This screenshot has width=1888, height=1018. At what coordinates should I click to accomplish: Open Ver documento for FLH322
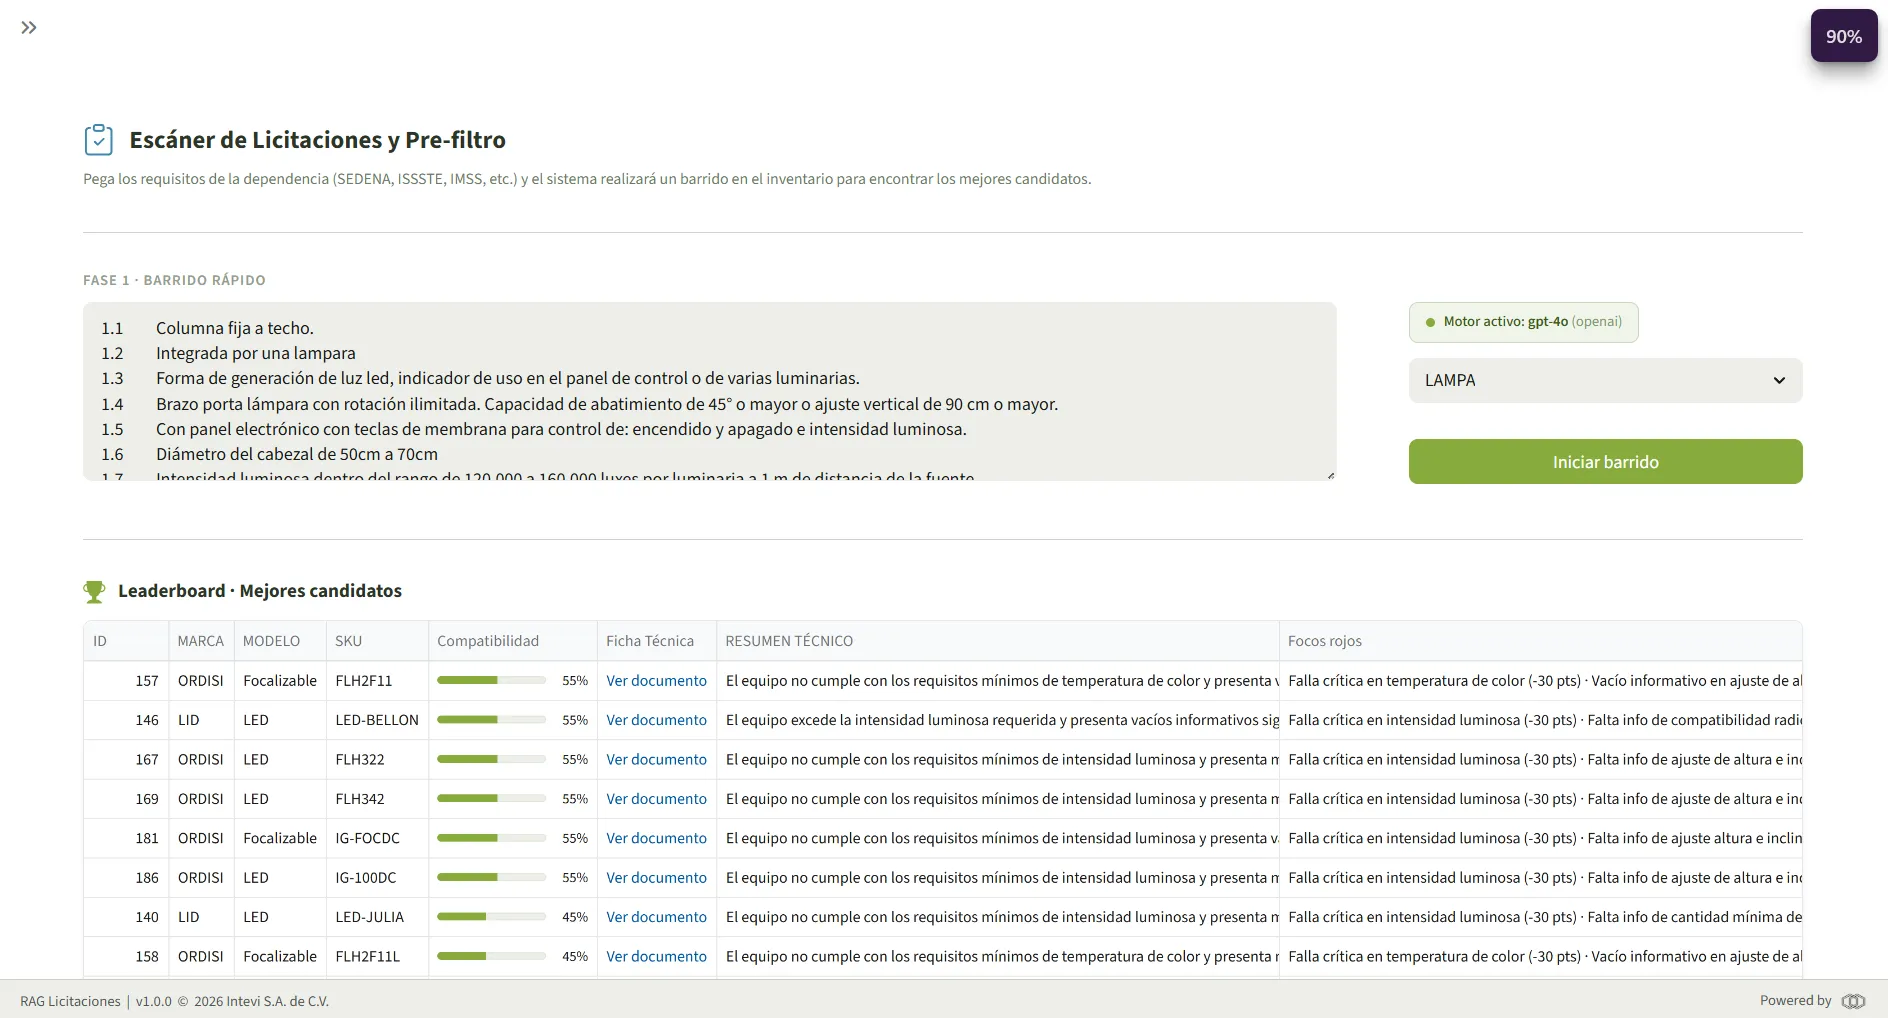[x=656, y=759]
